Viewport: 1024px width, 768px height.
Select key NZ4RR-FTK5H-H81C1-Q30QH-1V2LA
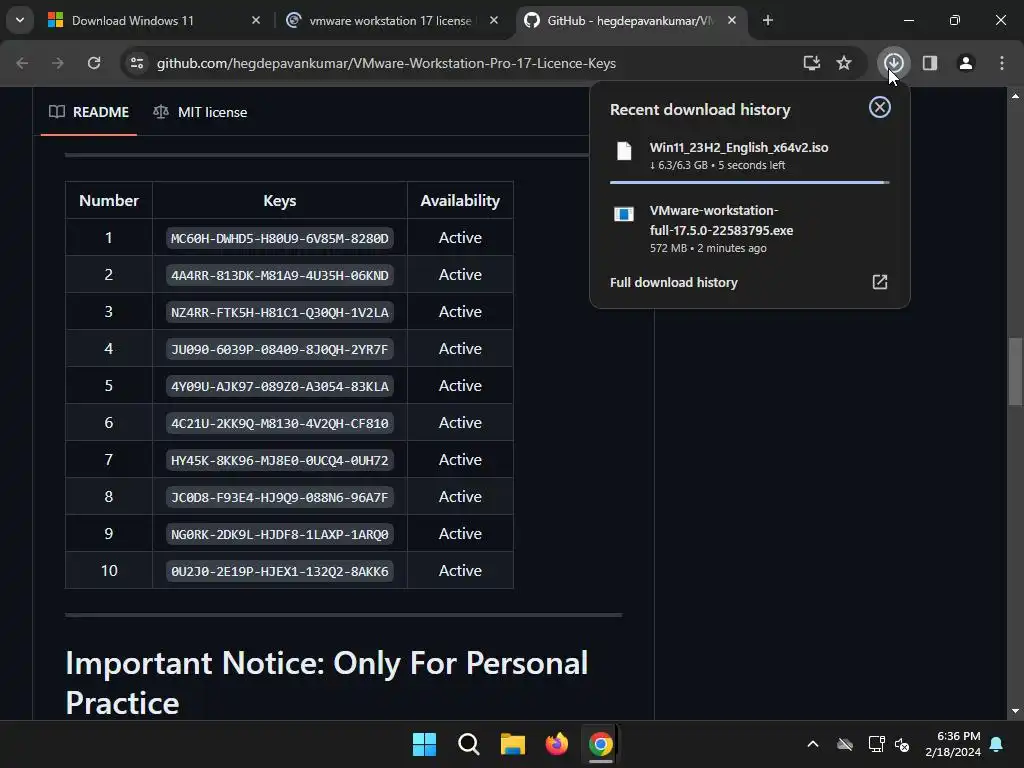coord(280,312)
